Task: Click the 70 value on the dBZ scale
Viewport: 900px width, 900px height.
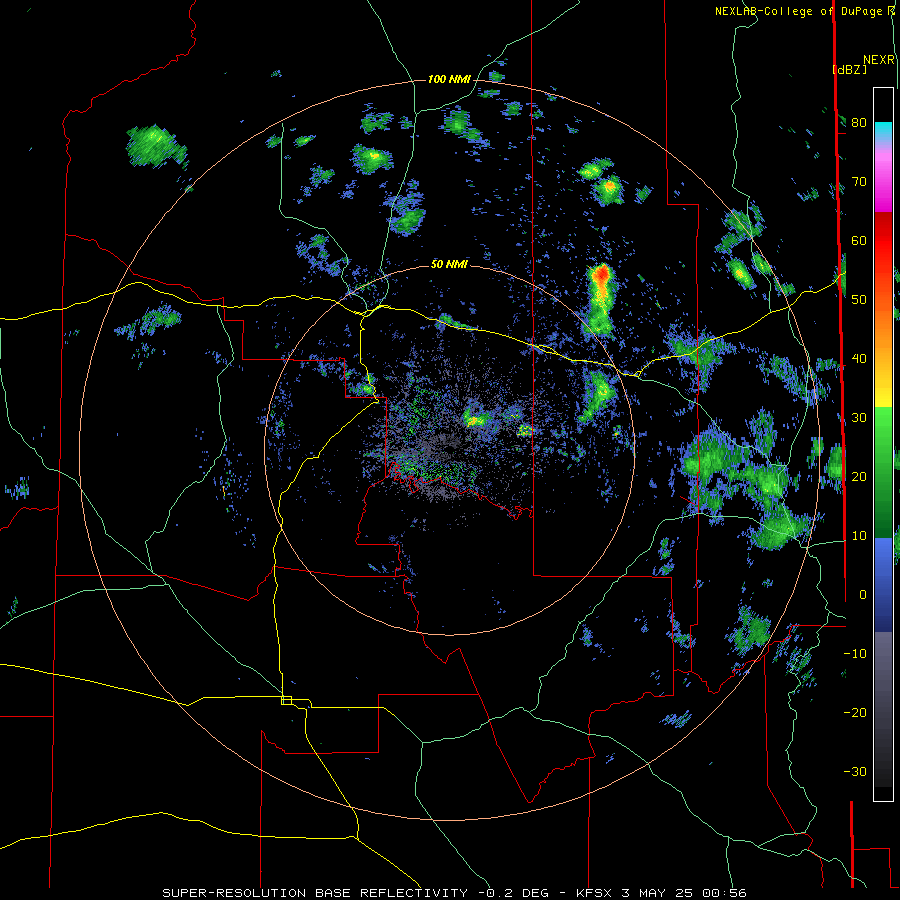Action: (859, 181)
